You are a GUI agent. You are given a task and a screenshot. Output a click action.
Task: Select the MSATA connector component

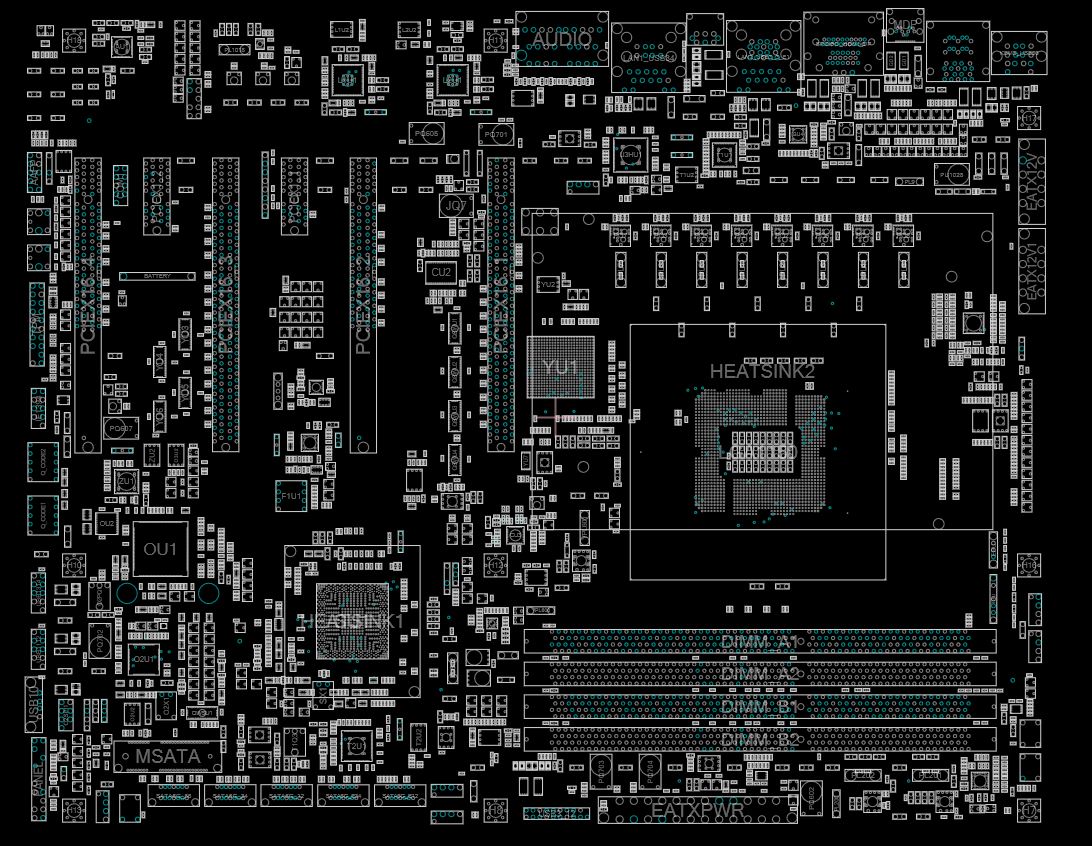point(168,757)
